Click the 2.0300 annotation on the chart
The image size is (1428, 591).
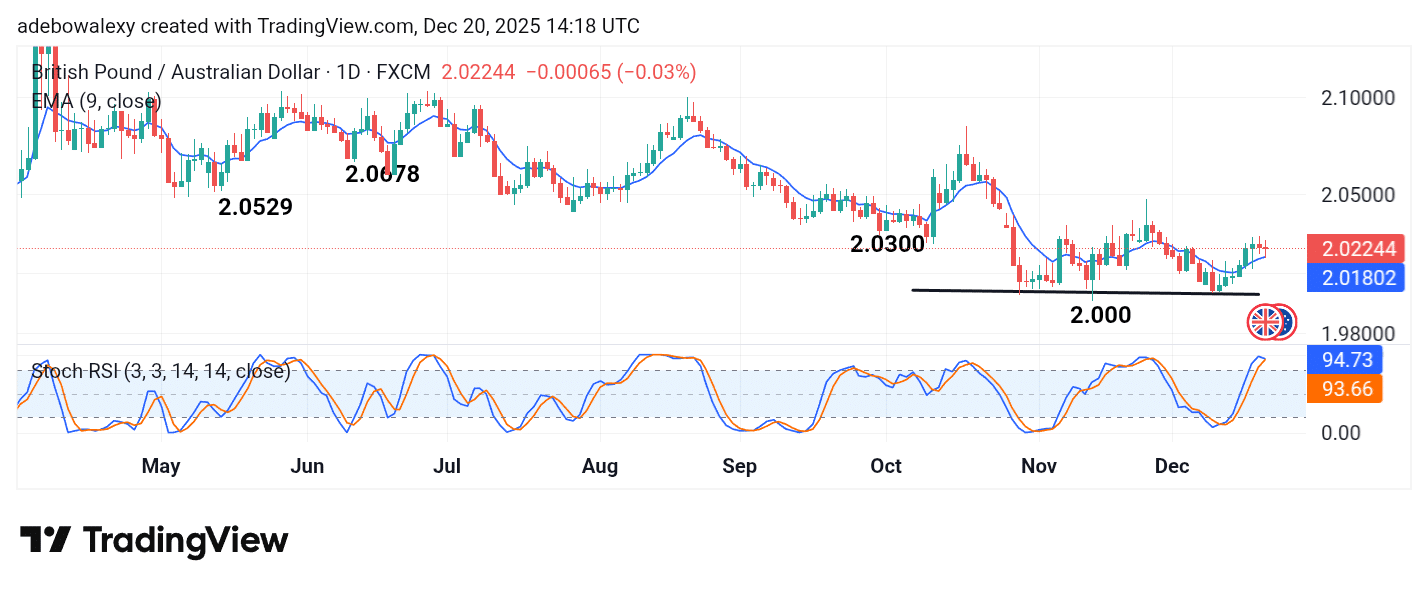885,243
